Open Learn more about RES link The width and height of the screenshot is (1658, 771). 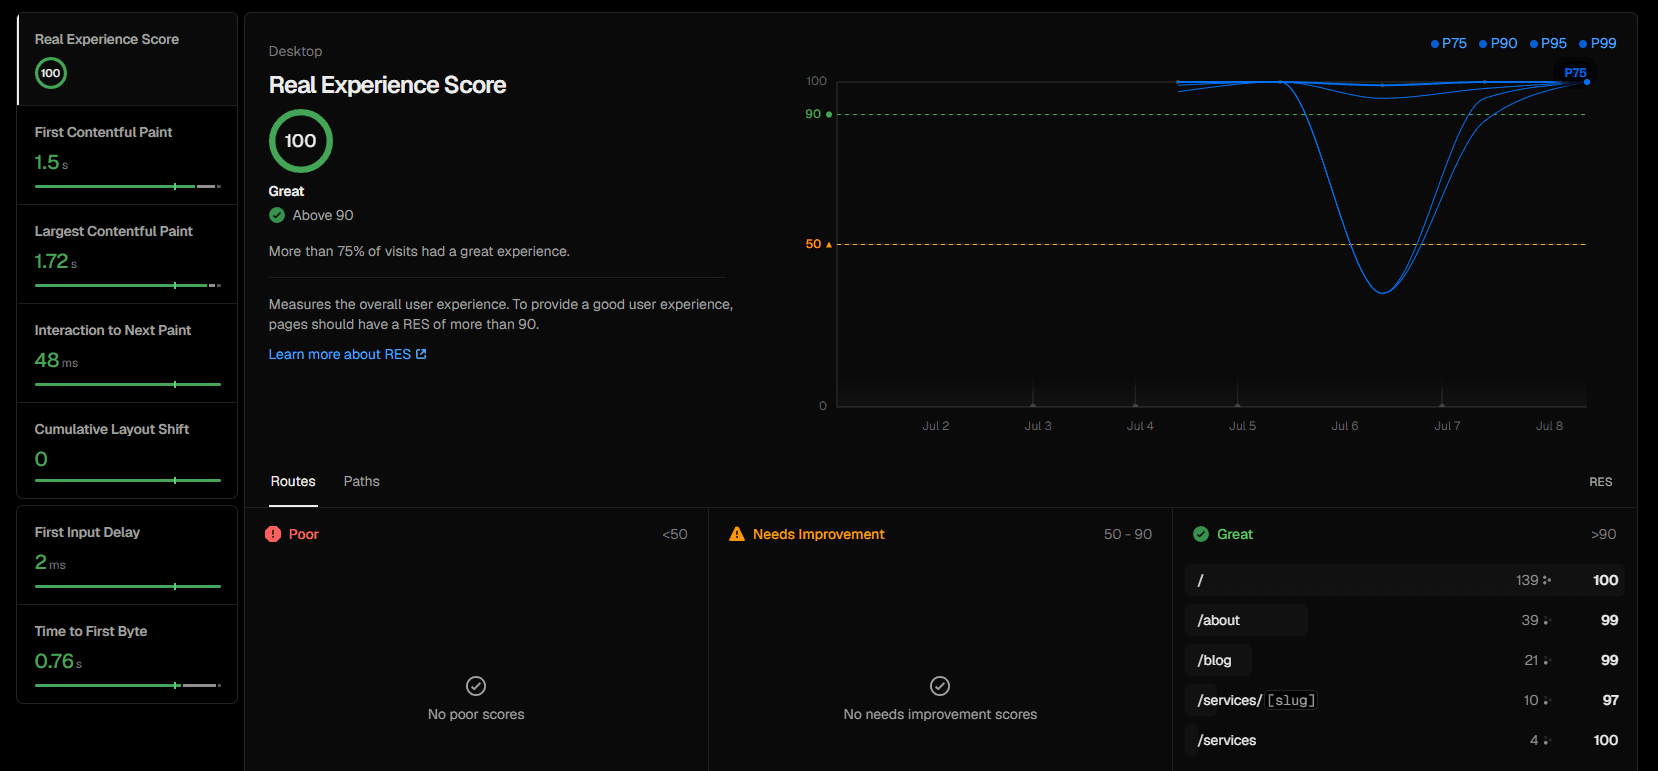[x=347, y=354]
